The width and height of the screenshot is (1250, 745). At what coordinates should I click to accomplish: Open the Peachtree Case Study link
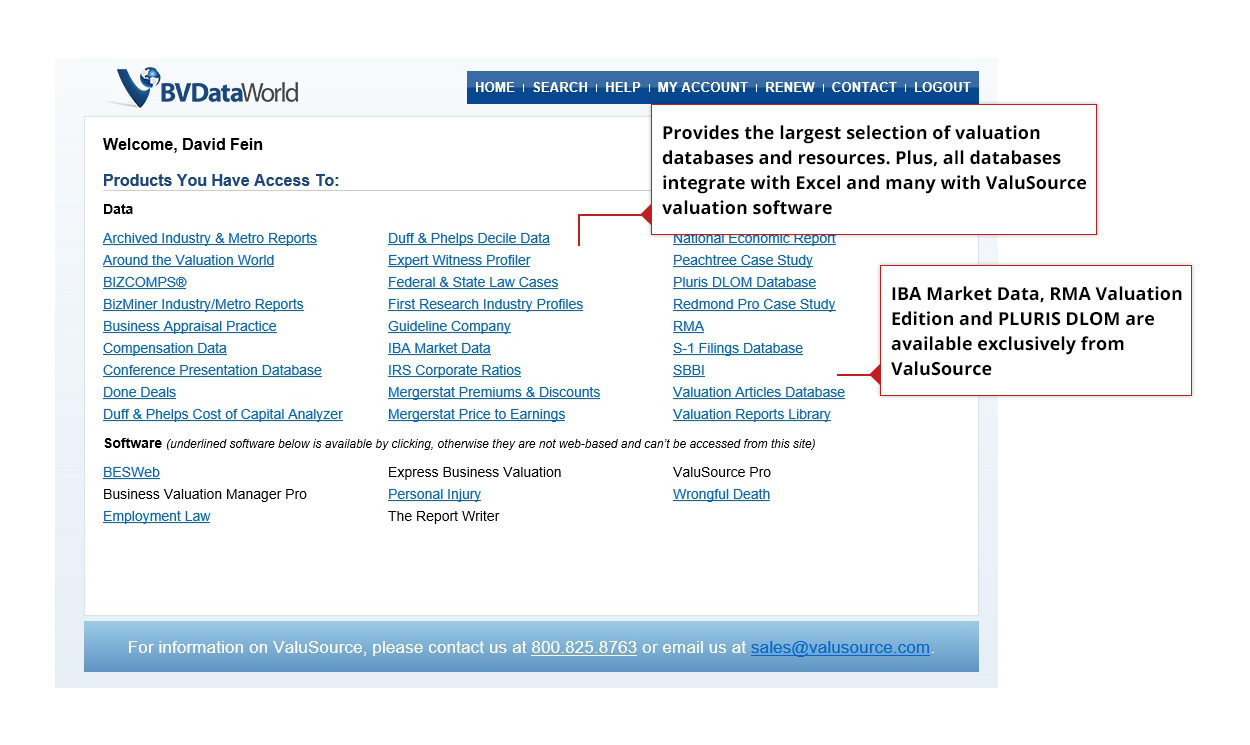(x=743, y=260)
